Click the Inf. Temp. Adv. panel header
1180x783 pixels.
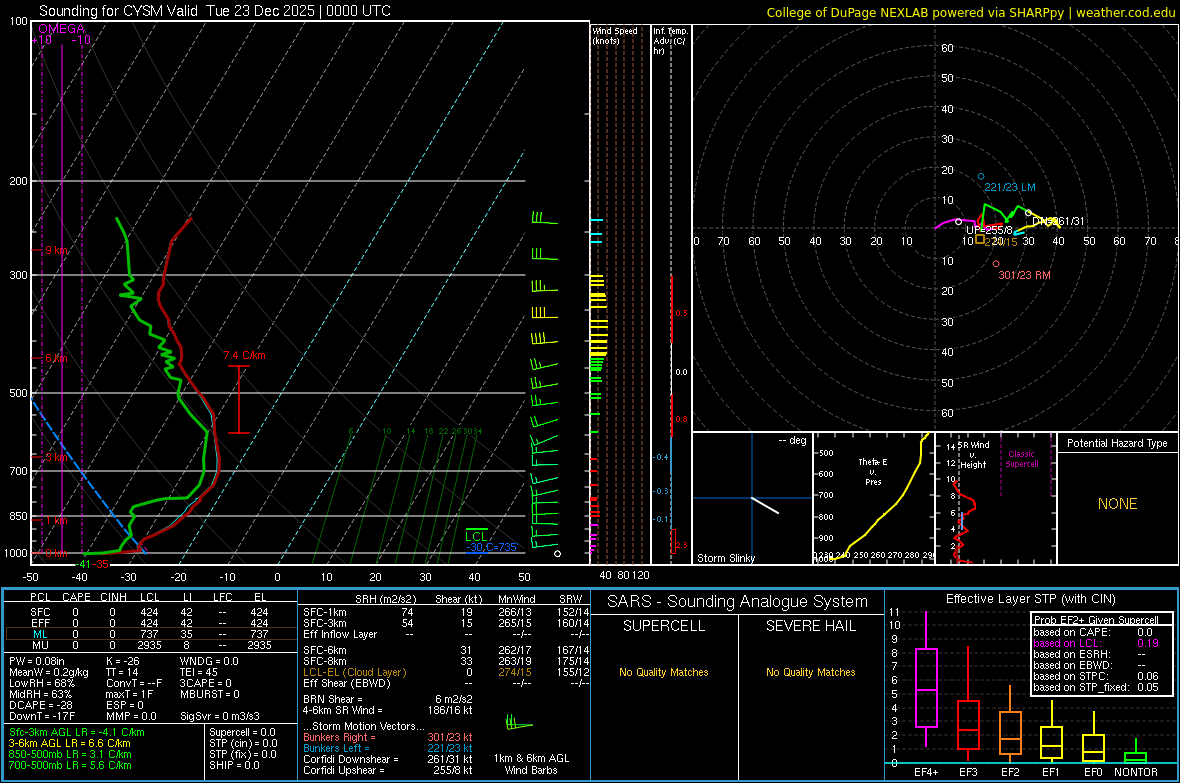tap(670, 41)
